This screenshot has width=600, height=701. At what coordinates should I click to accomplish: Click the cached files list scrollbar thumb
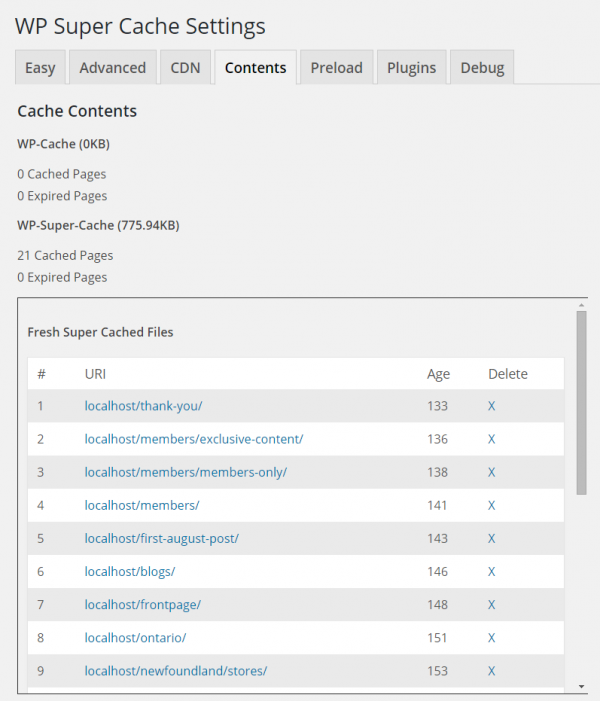tap(581, 403)
